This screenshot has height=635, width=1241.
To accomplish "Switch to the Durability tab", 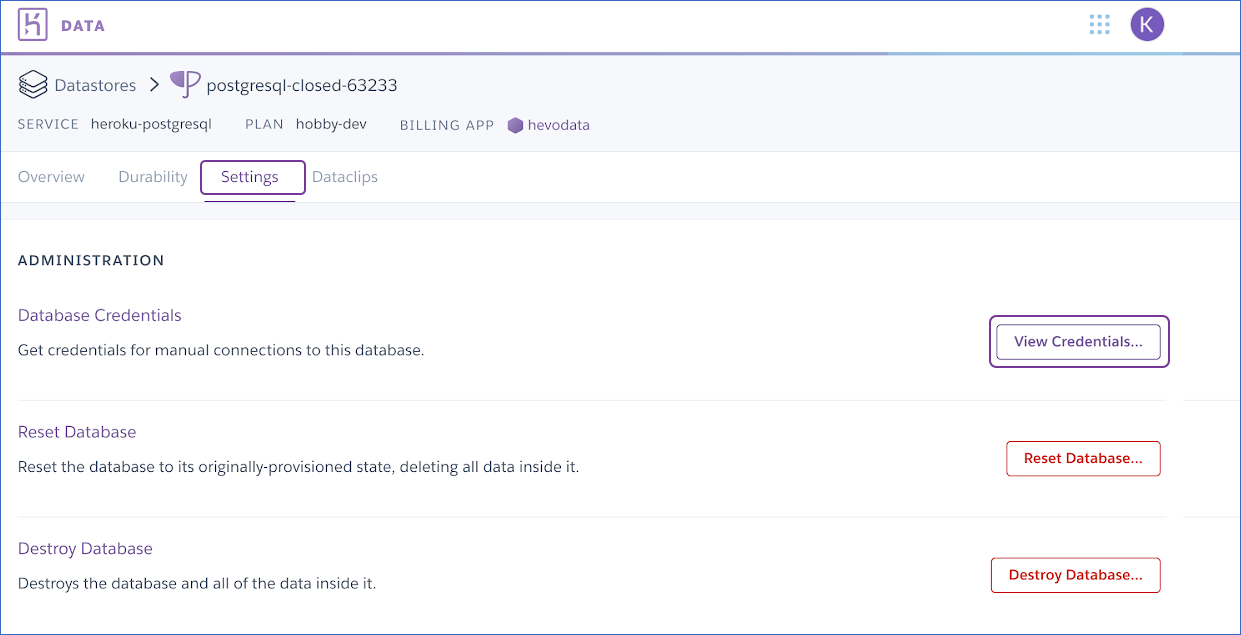I will pos(153,177).
